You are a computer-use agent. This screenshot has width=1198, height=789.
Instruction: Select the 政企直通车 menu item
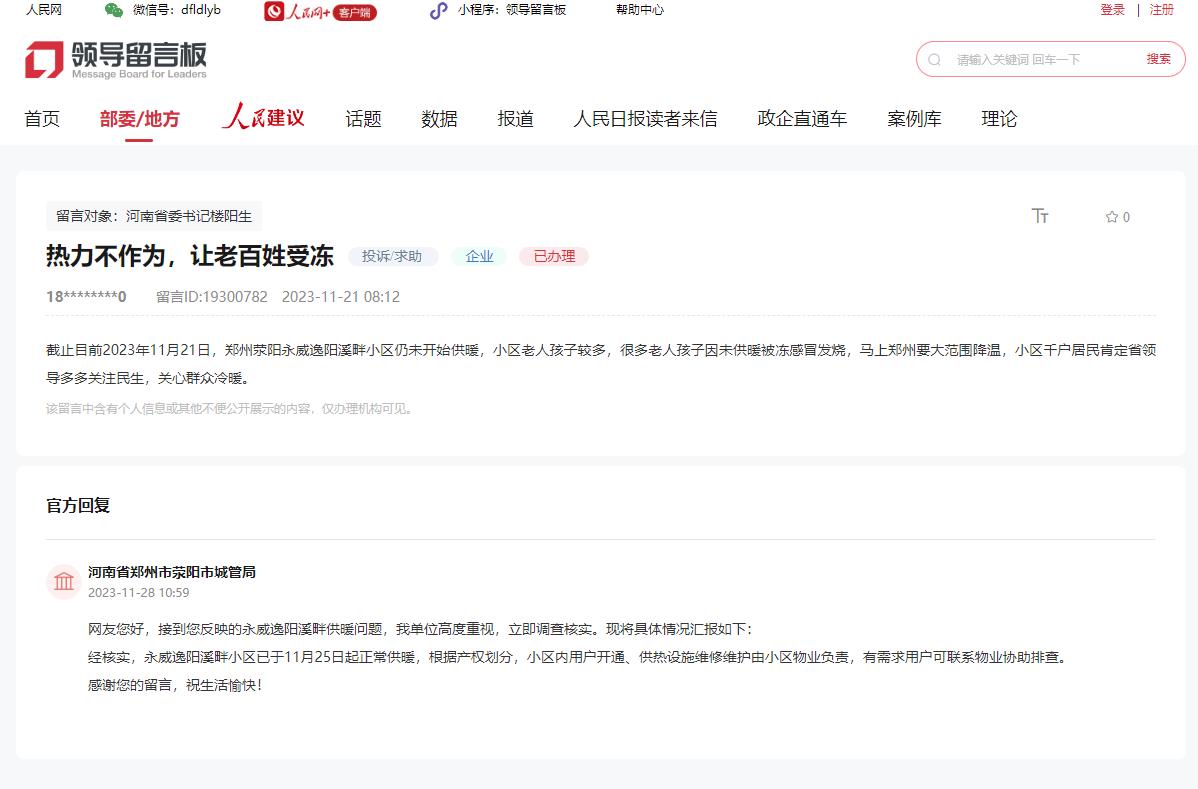coord(802,119)
